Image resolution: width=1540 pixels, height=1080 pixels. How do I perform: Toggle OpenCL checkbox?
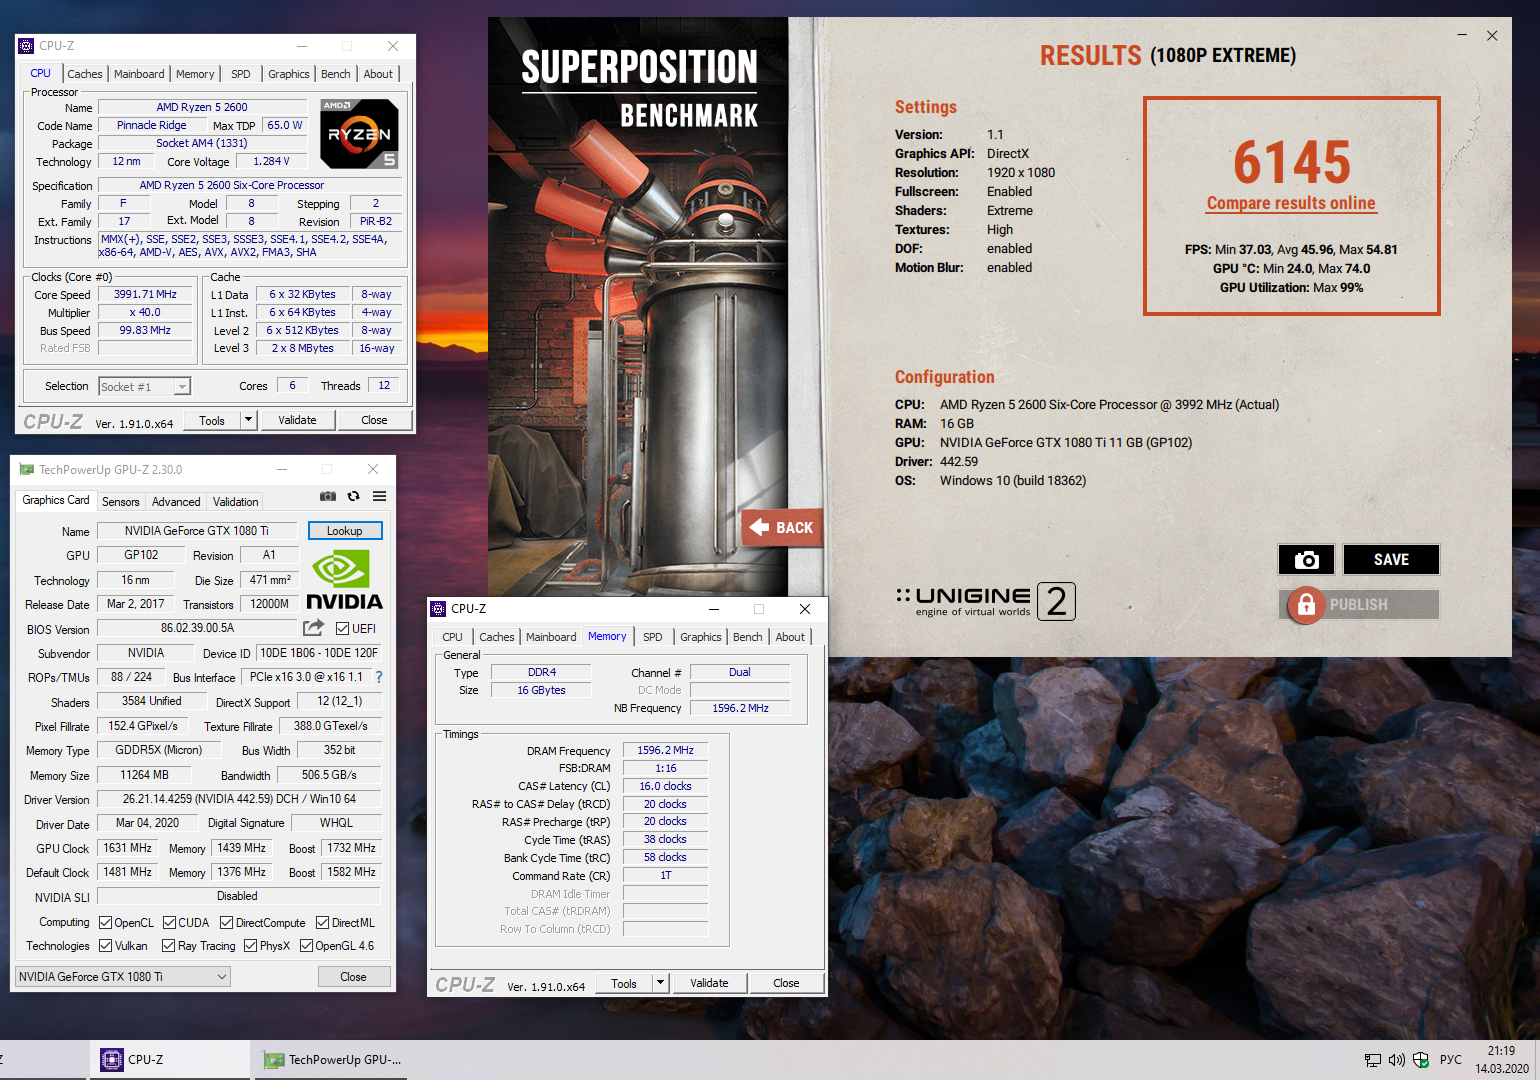coord(106,923)
